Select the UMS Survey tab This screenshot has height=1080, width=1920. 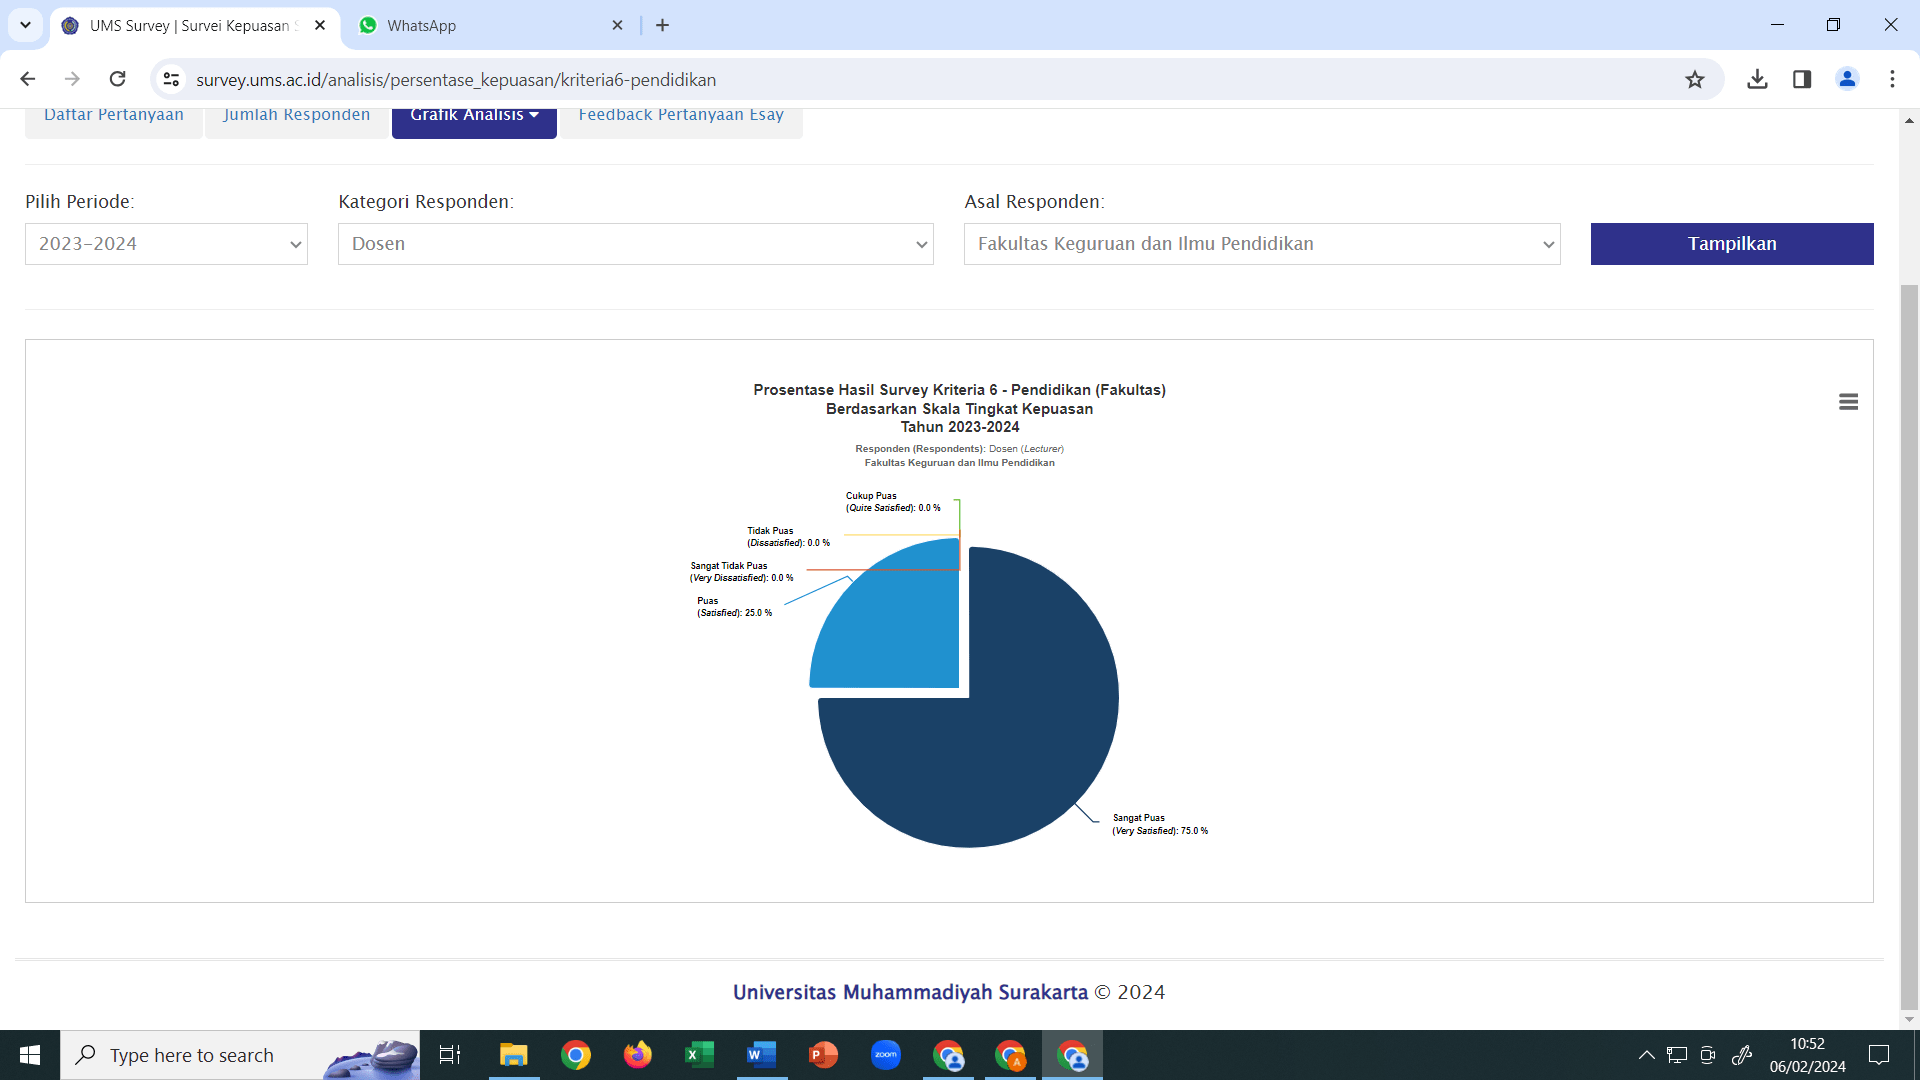pyautogui.click(x=195, y=26)
